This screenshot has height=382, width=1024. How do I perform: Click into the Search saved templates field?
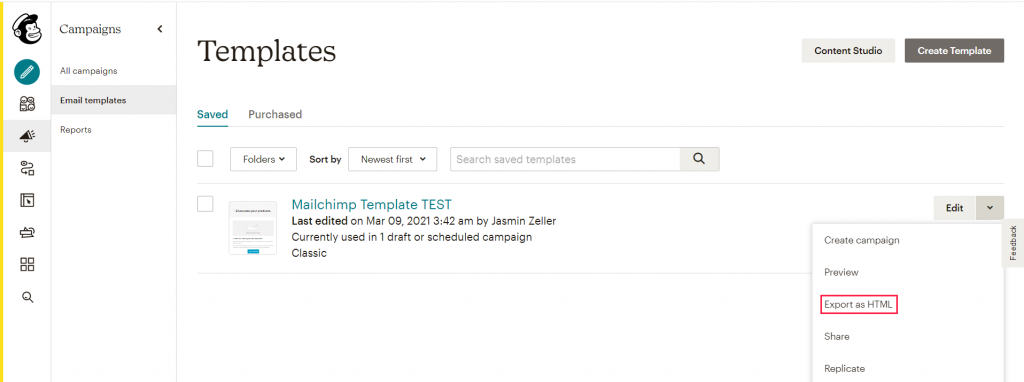(x=565, y=159)
